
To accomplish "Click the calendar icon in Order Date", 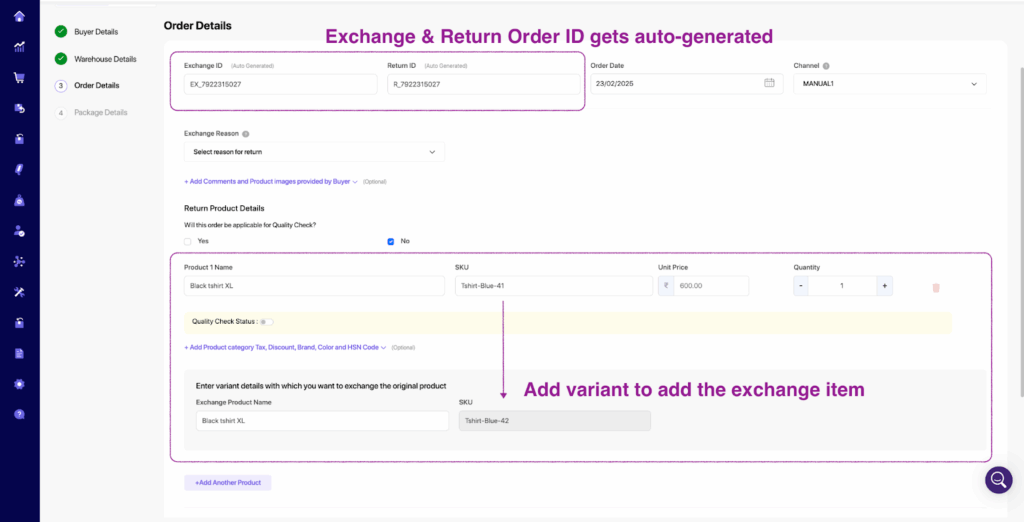I will [x=769, y=83].
